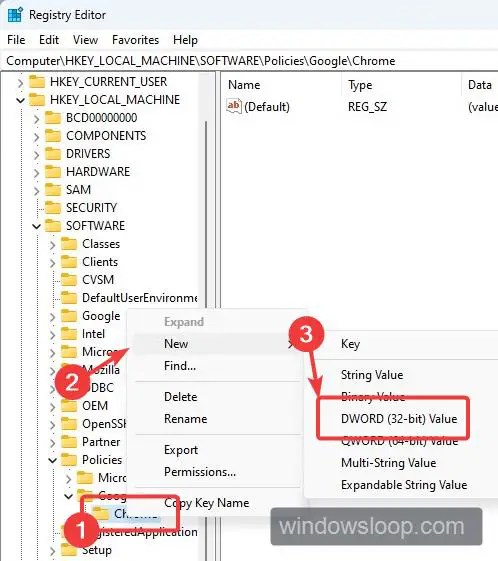Open the View menu
498x561 pixels.
tap(85, 40)
